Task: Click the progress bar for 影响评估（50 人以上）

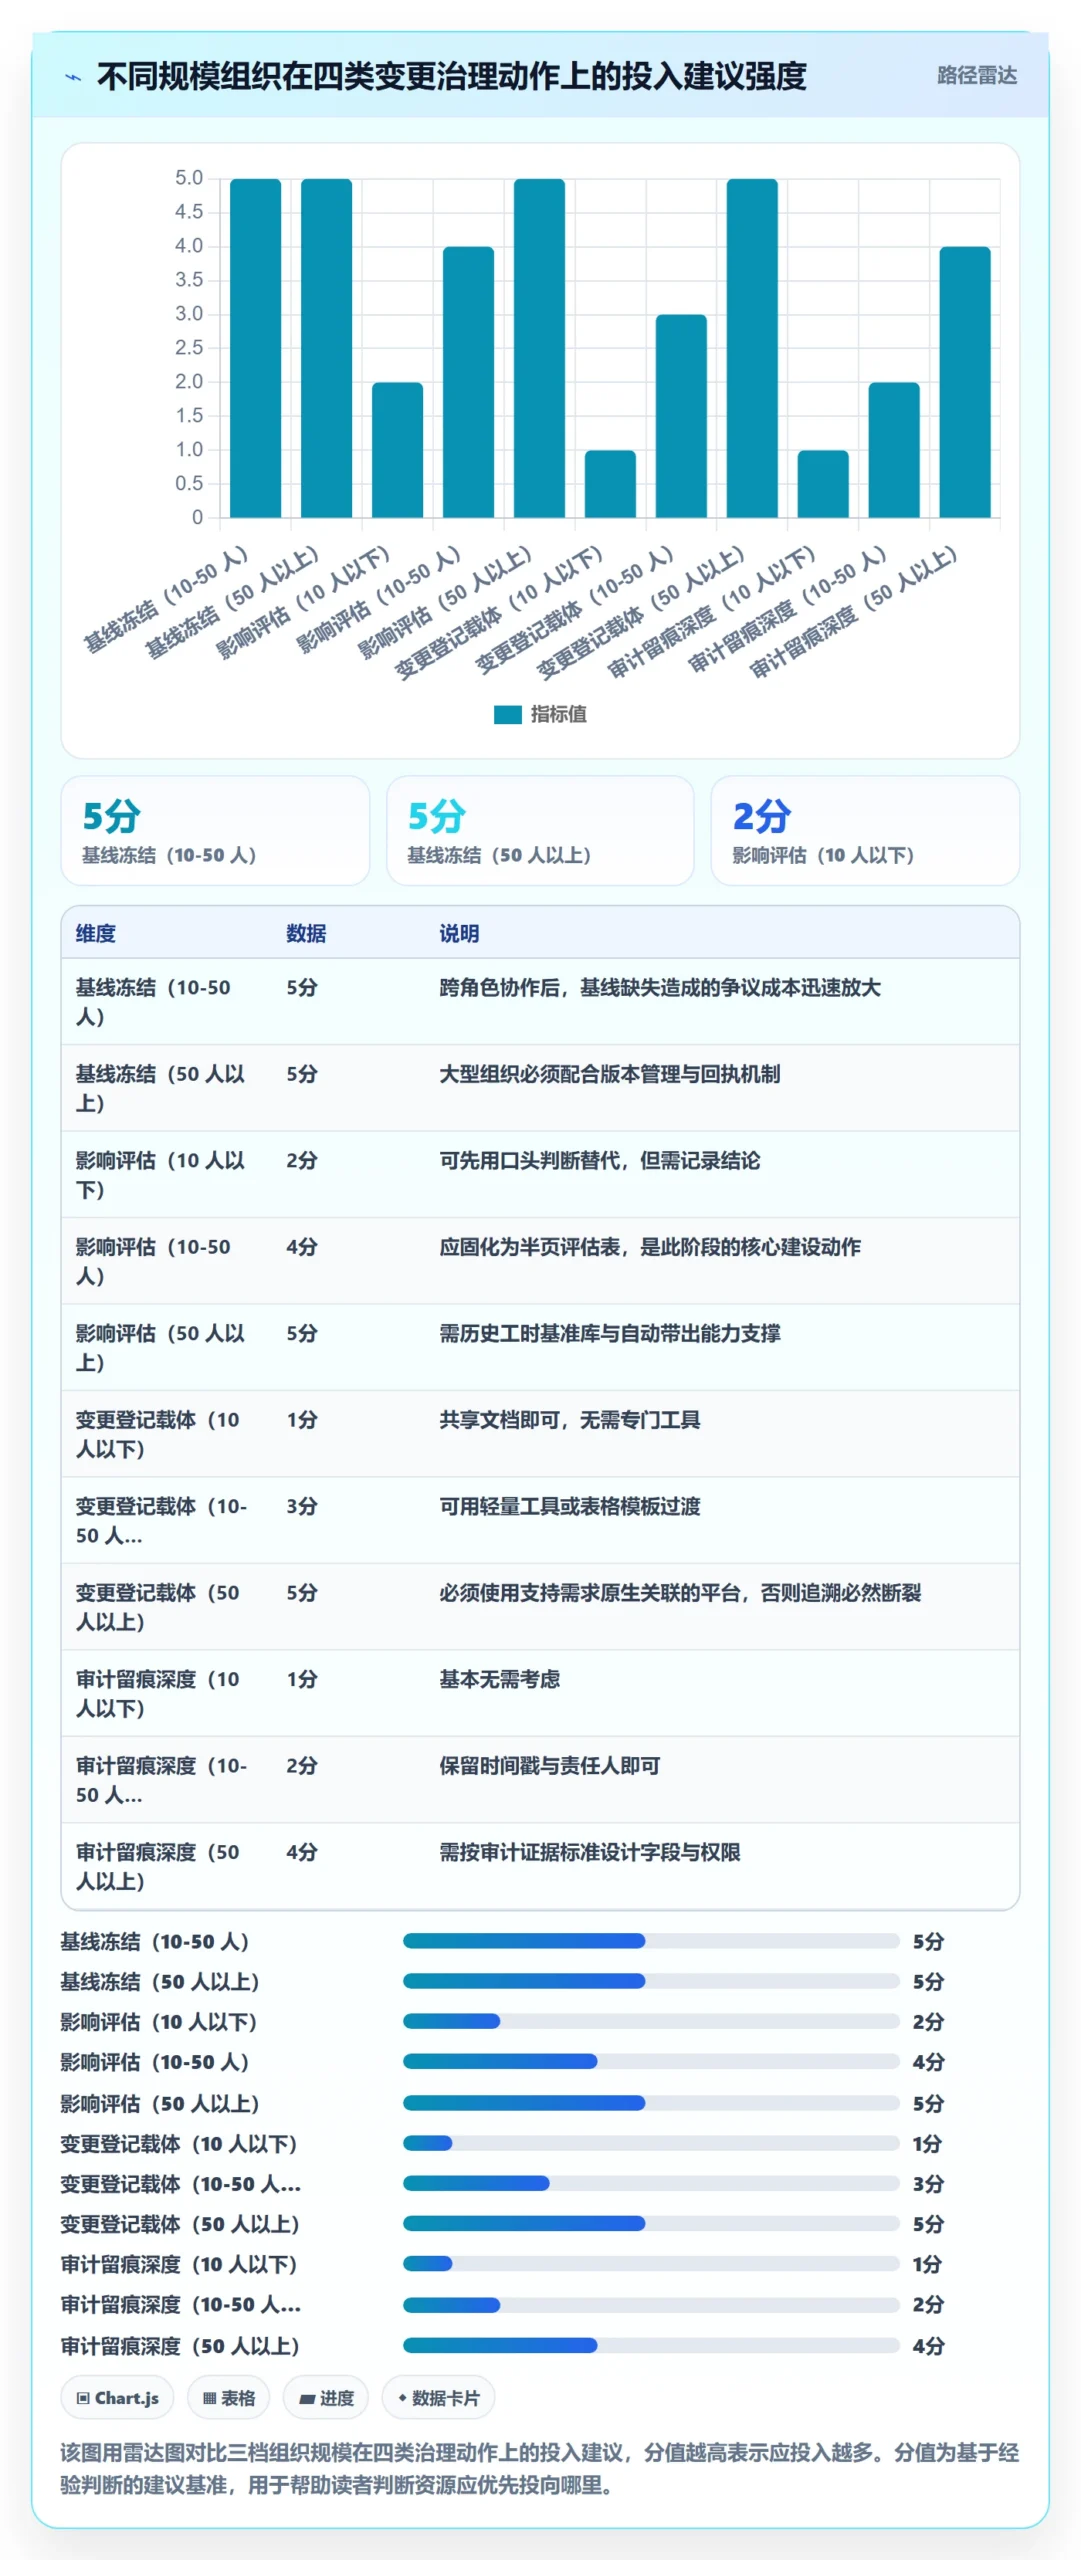Action: click(x=651, y=2103)
